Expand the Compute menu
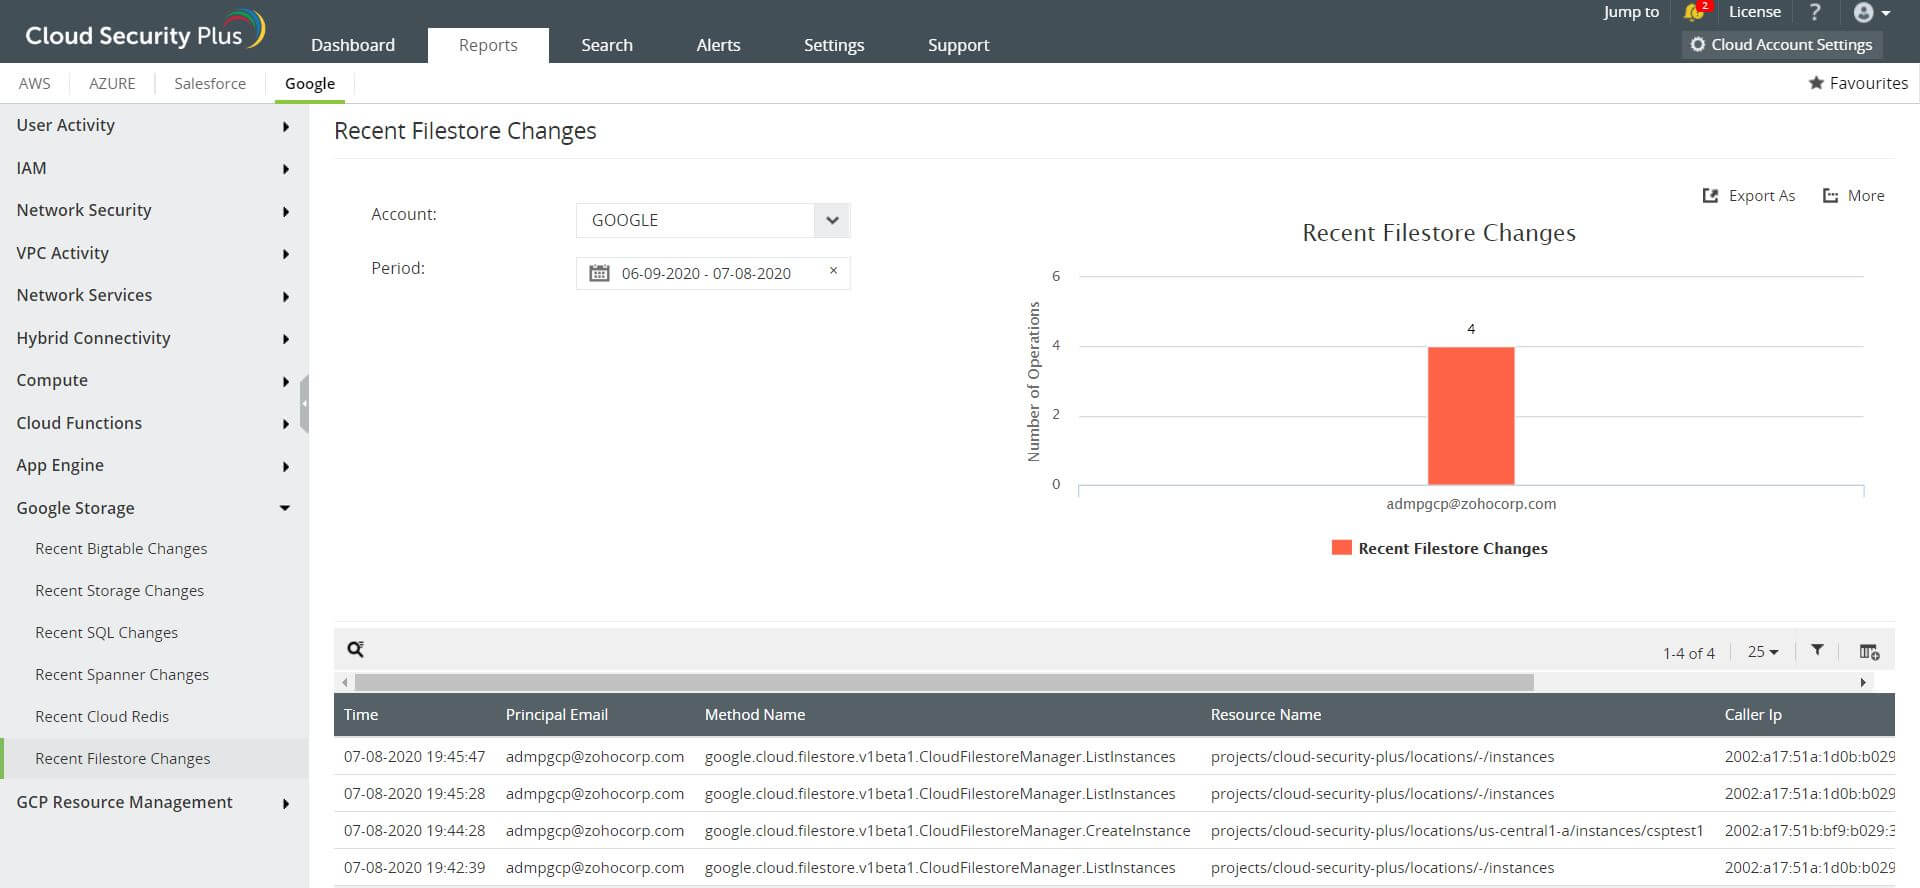This screenshot has height=888, width=1920. point(154,380)
